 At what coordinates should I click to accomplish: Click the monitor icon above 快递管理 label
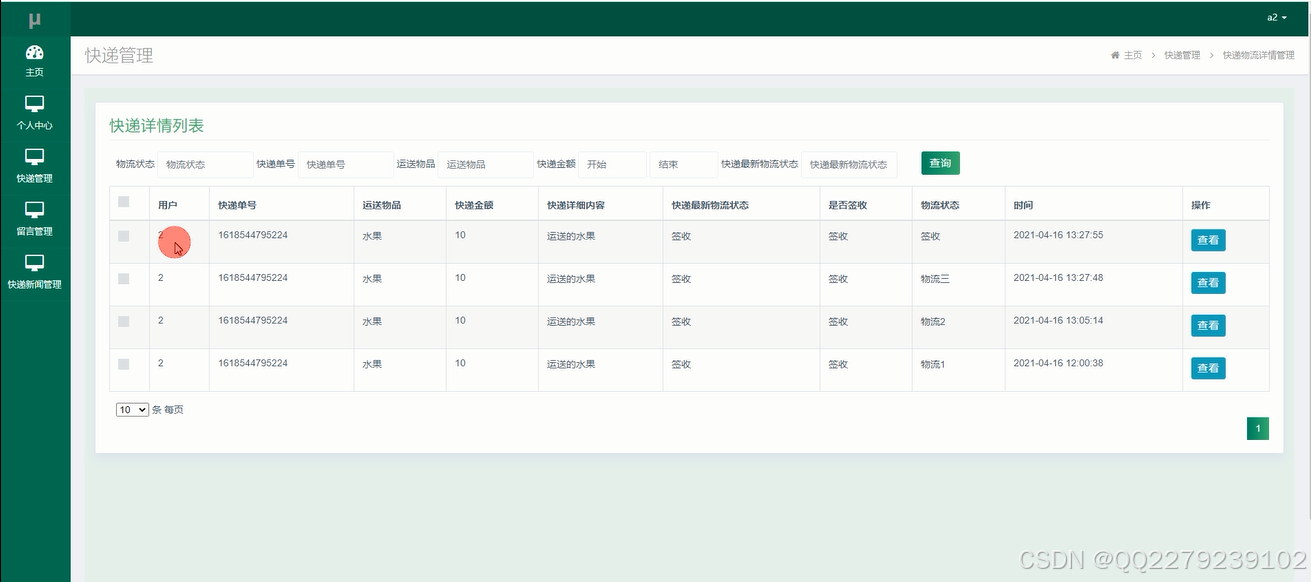(34, 157)
